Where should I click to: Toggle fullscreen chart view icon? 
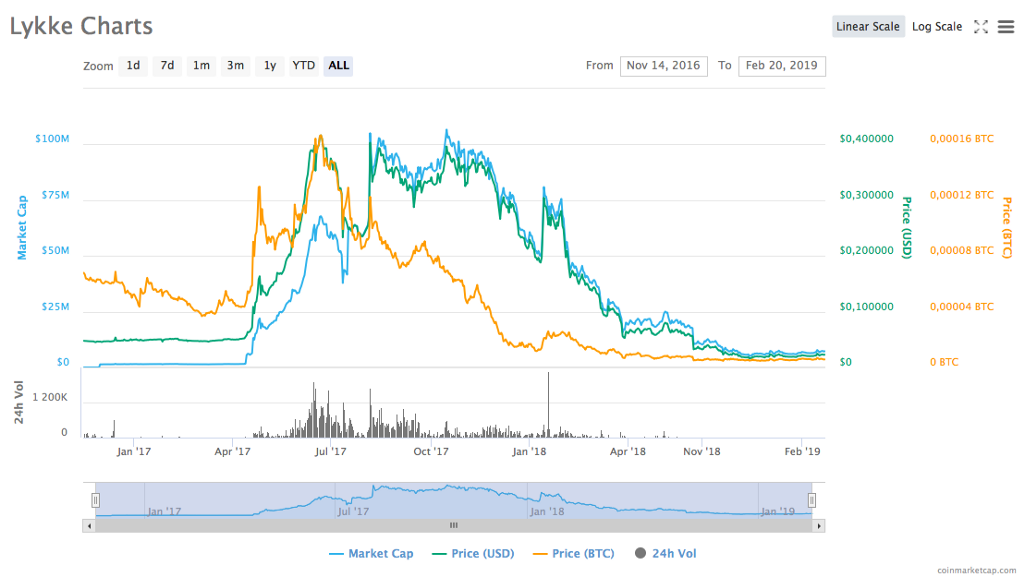click(x=980, y=27)
